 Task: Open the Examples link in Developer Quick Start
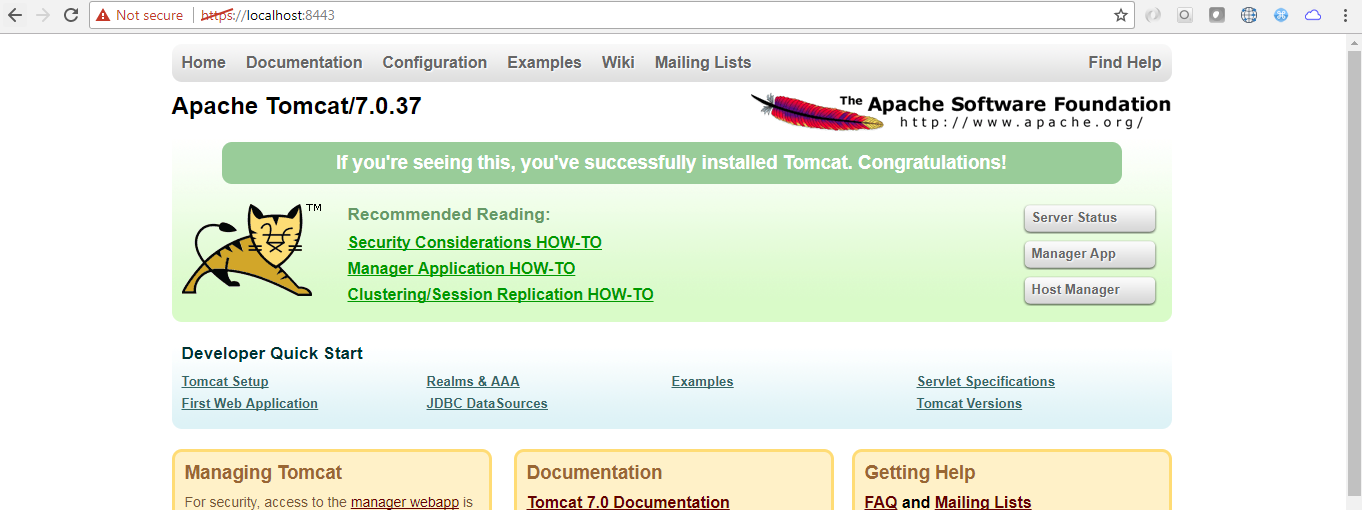702,381
